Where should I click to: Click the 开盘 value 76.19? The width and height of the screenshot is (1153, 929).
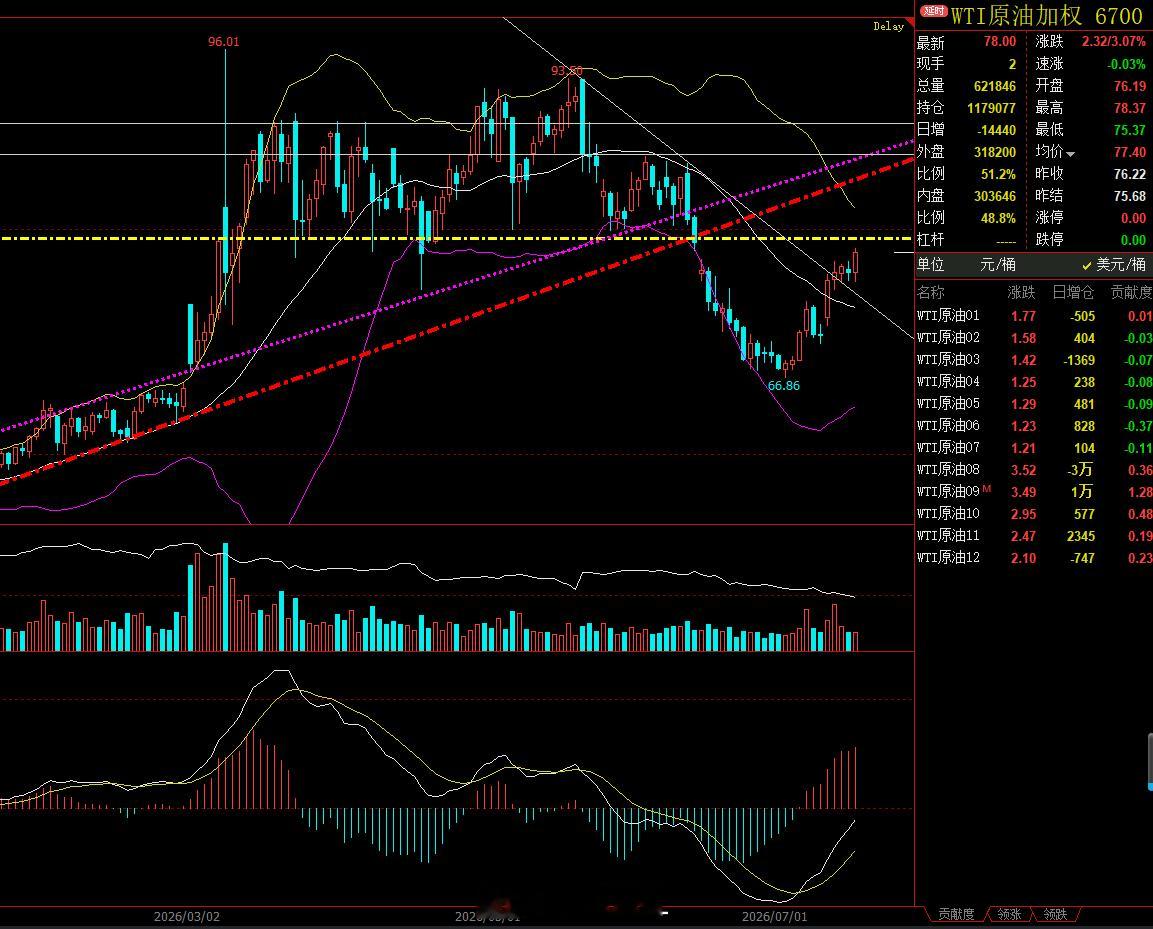[x=1129, y=86]
